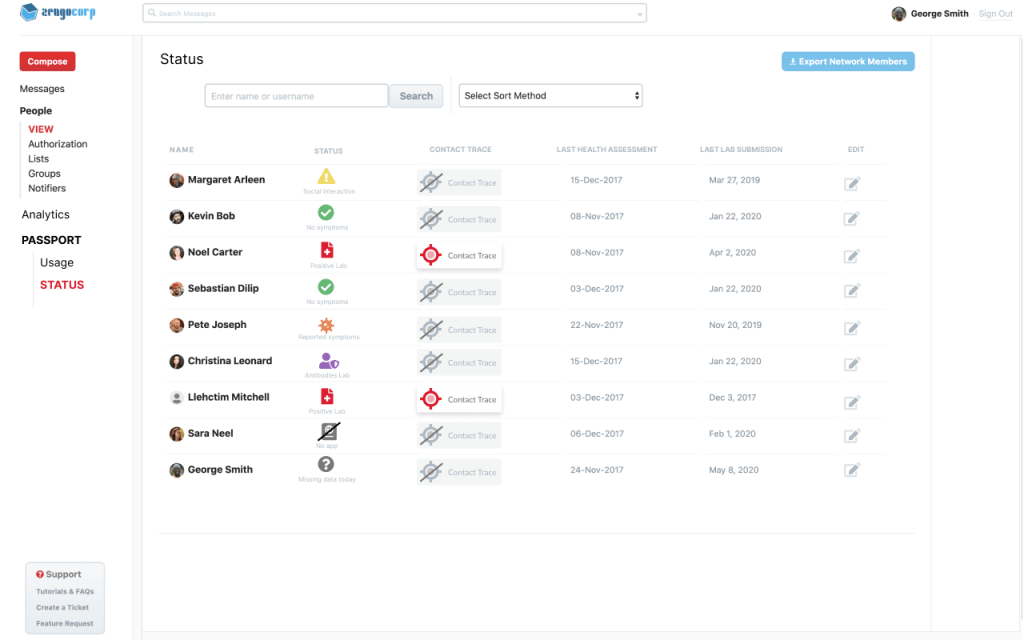1024x640 pixels.
Task: Open Authorization under People
Action: tap(58, 144)
